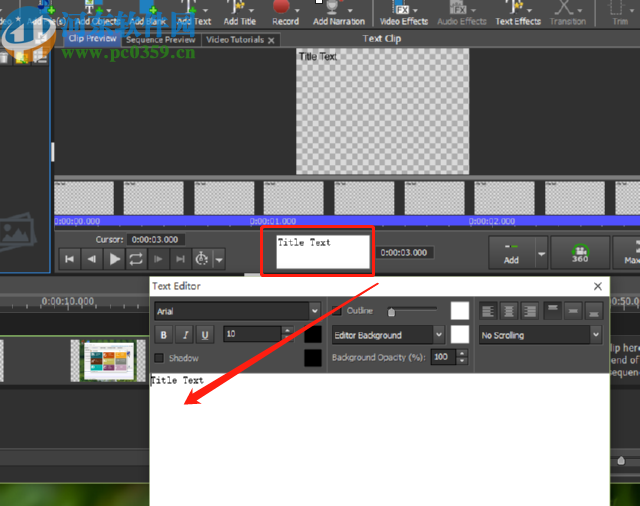Viewport: 640px width, 506px height.
Task: Open Video Effects from toolbar
Action: point(404,13)
